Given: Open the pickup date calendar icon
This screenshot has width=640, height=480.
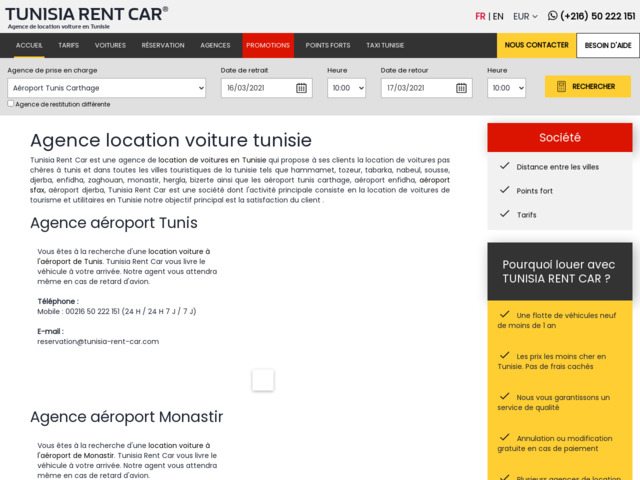Looking at the screenshot, I should click(301, 88).
